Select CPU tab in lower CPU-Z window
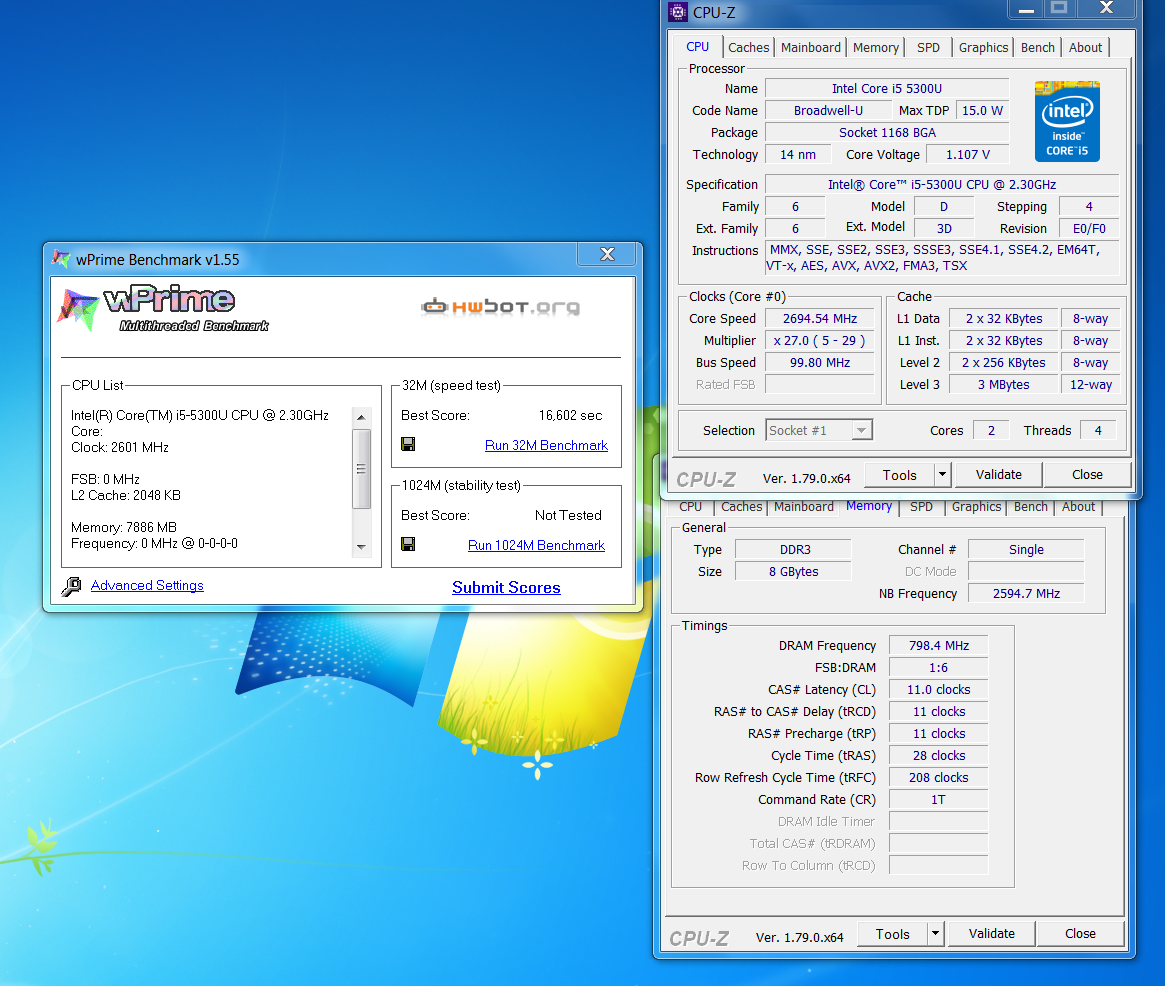 tap(690, 507)
